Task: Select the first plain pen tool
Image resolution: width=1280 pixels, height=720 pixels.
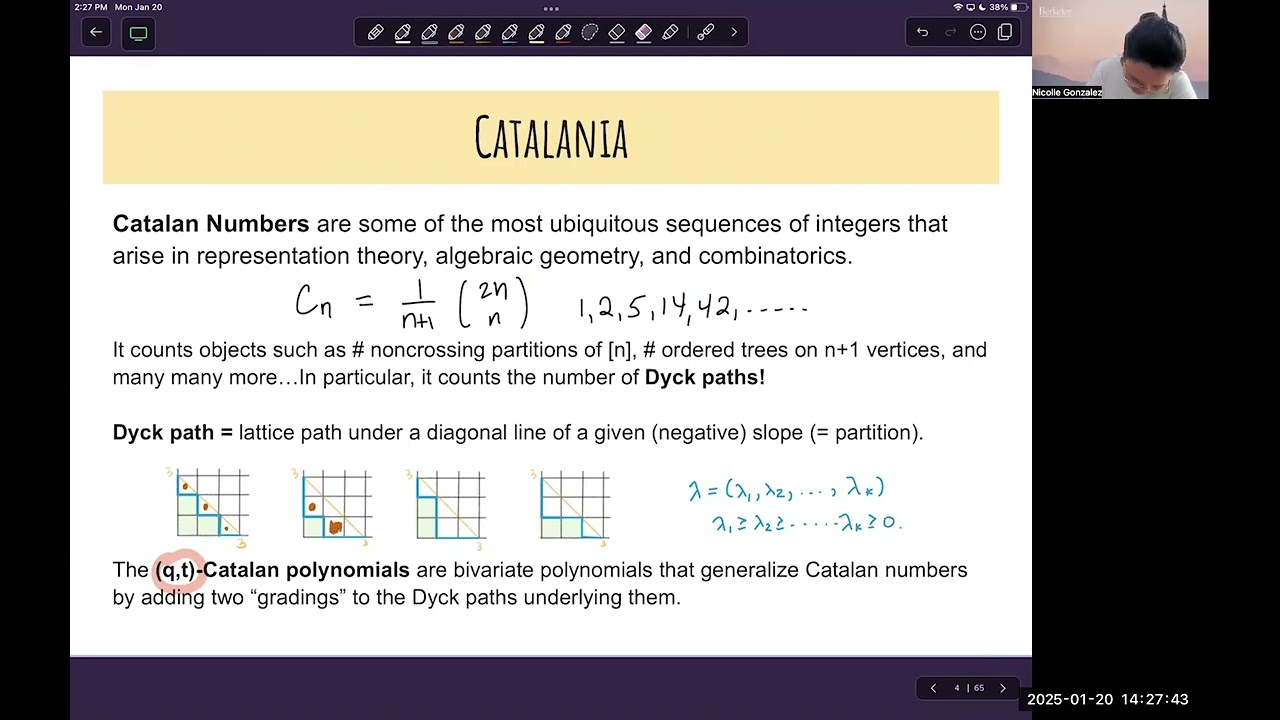Action: click(x=375, y=33)
